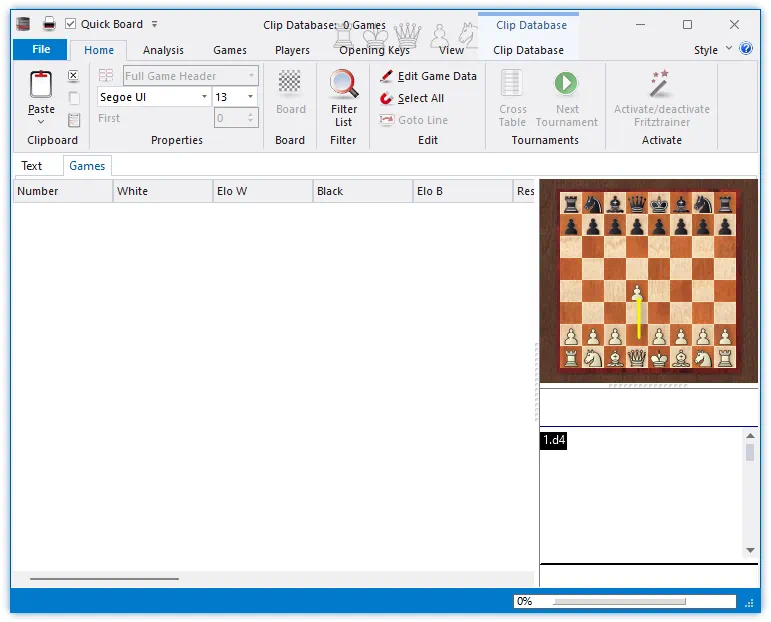The image size is (771, 622).
Task: Click the Paste clipboard icon
Action: 41,85
